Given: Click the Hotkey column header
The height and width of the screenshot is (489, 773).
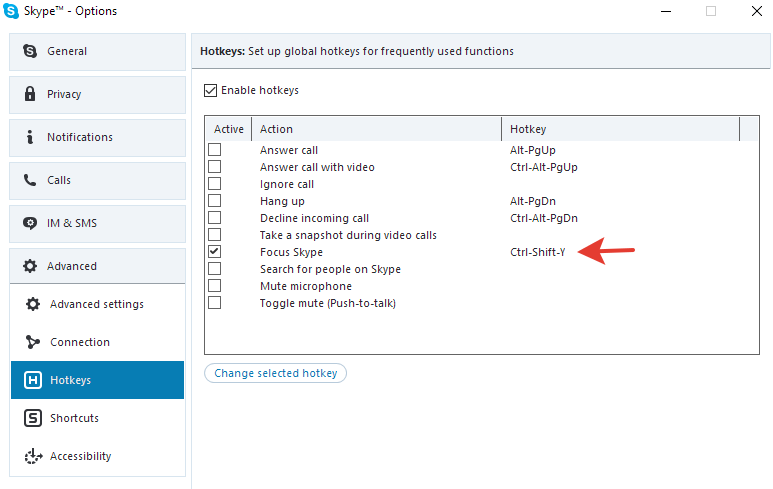Looking at the screenshot, I should [x=621, y=129].
